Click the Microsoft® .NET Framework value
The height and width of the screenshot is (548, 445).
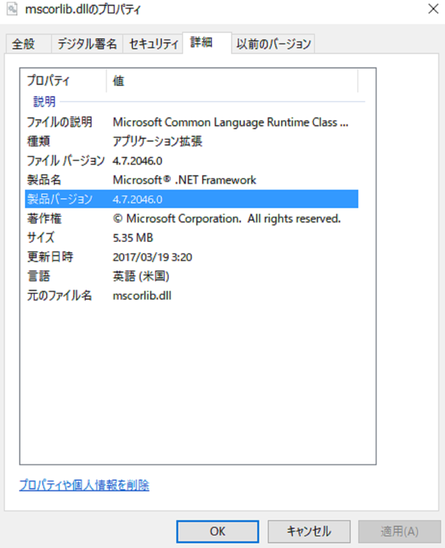[x=184, y=180]
